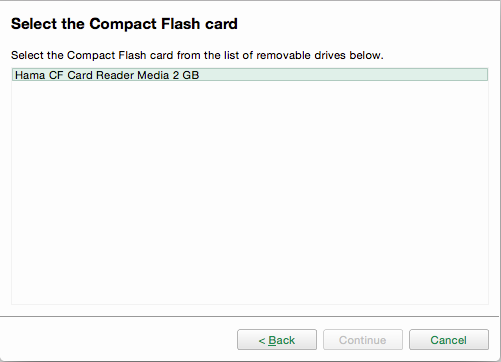This screenshot has height=362, width=501.
Task: Click right end of highlighted drive row
Action: coord(467,75)
